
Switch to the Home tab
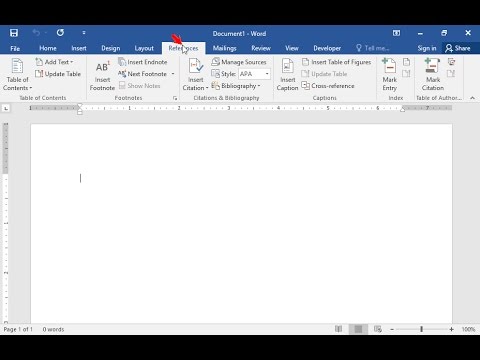coord(48,48)
